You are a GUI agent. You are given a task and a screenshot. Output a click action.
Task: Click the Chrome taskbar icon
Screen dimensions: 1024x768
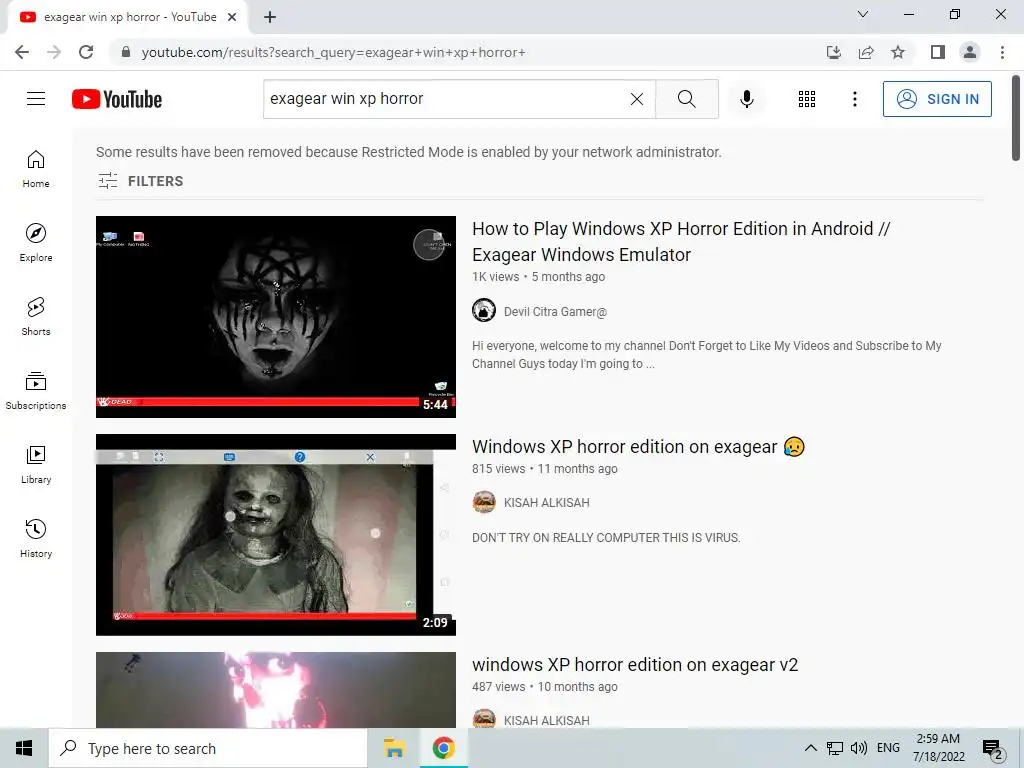[443, 748]
